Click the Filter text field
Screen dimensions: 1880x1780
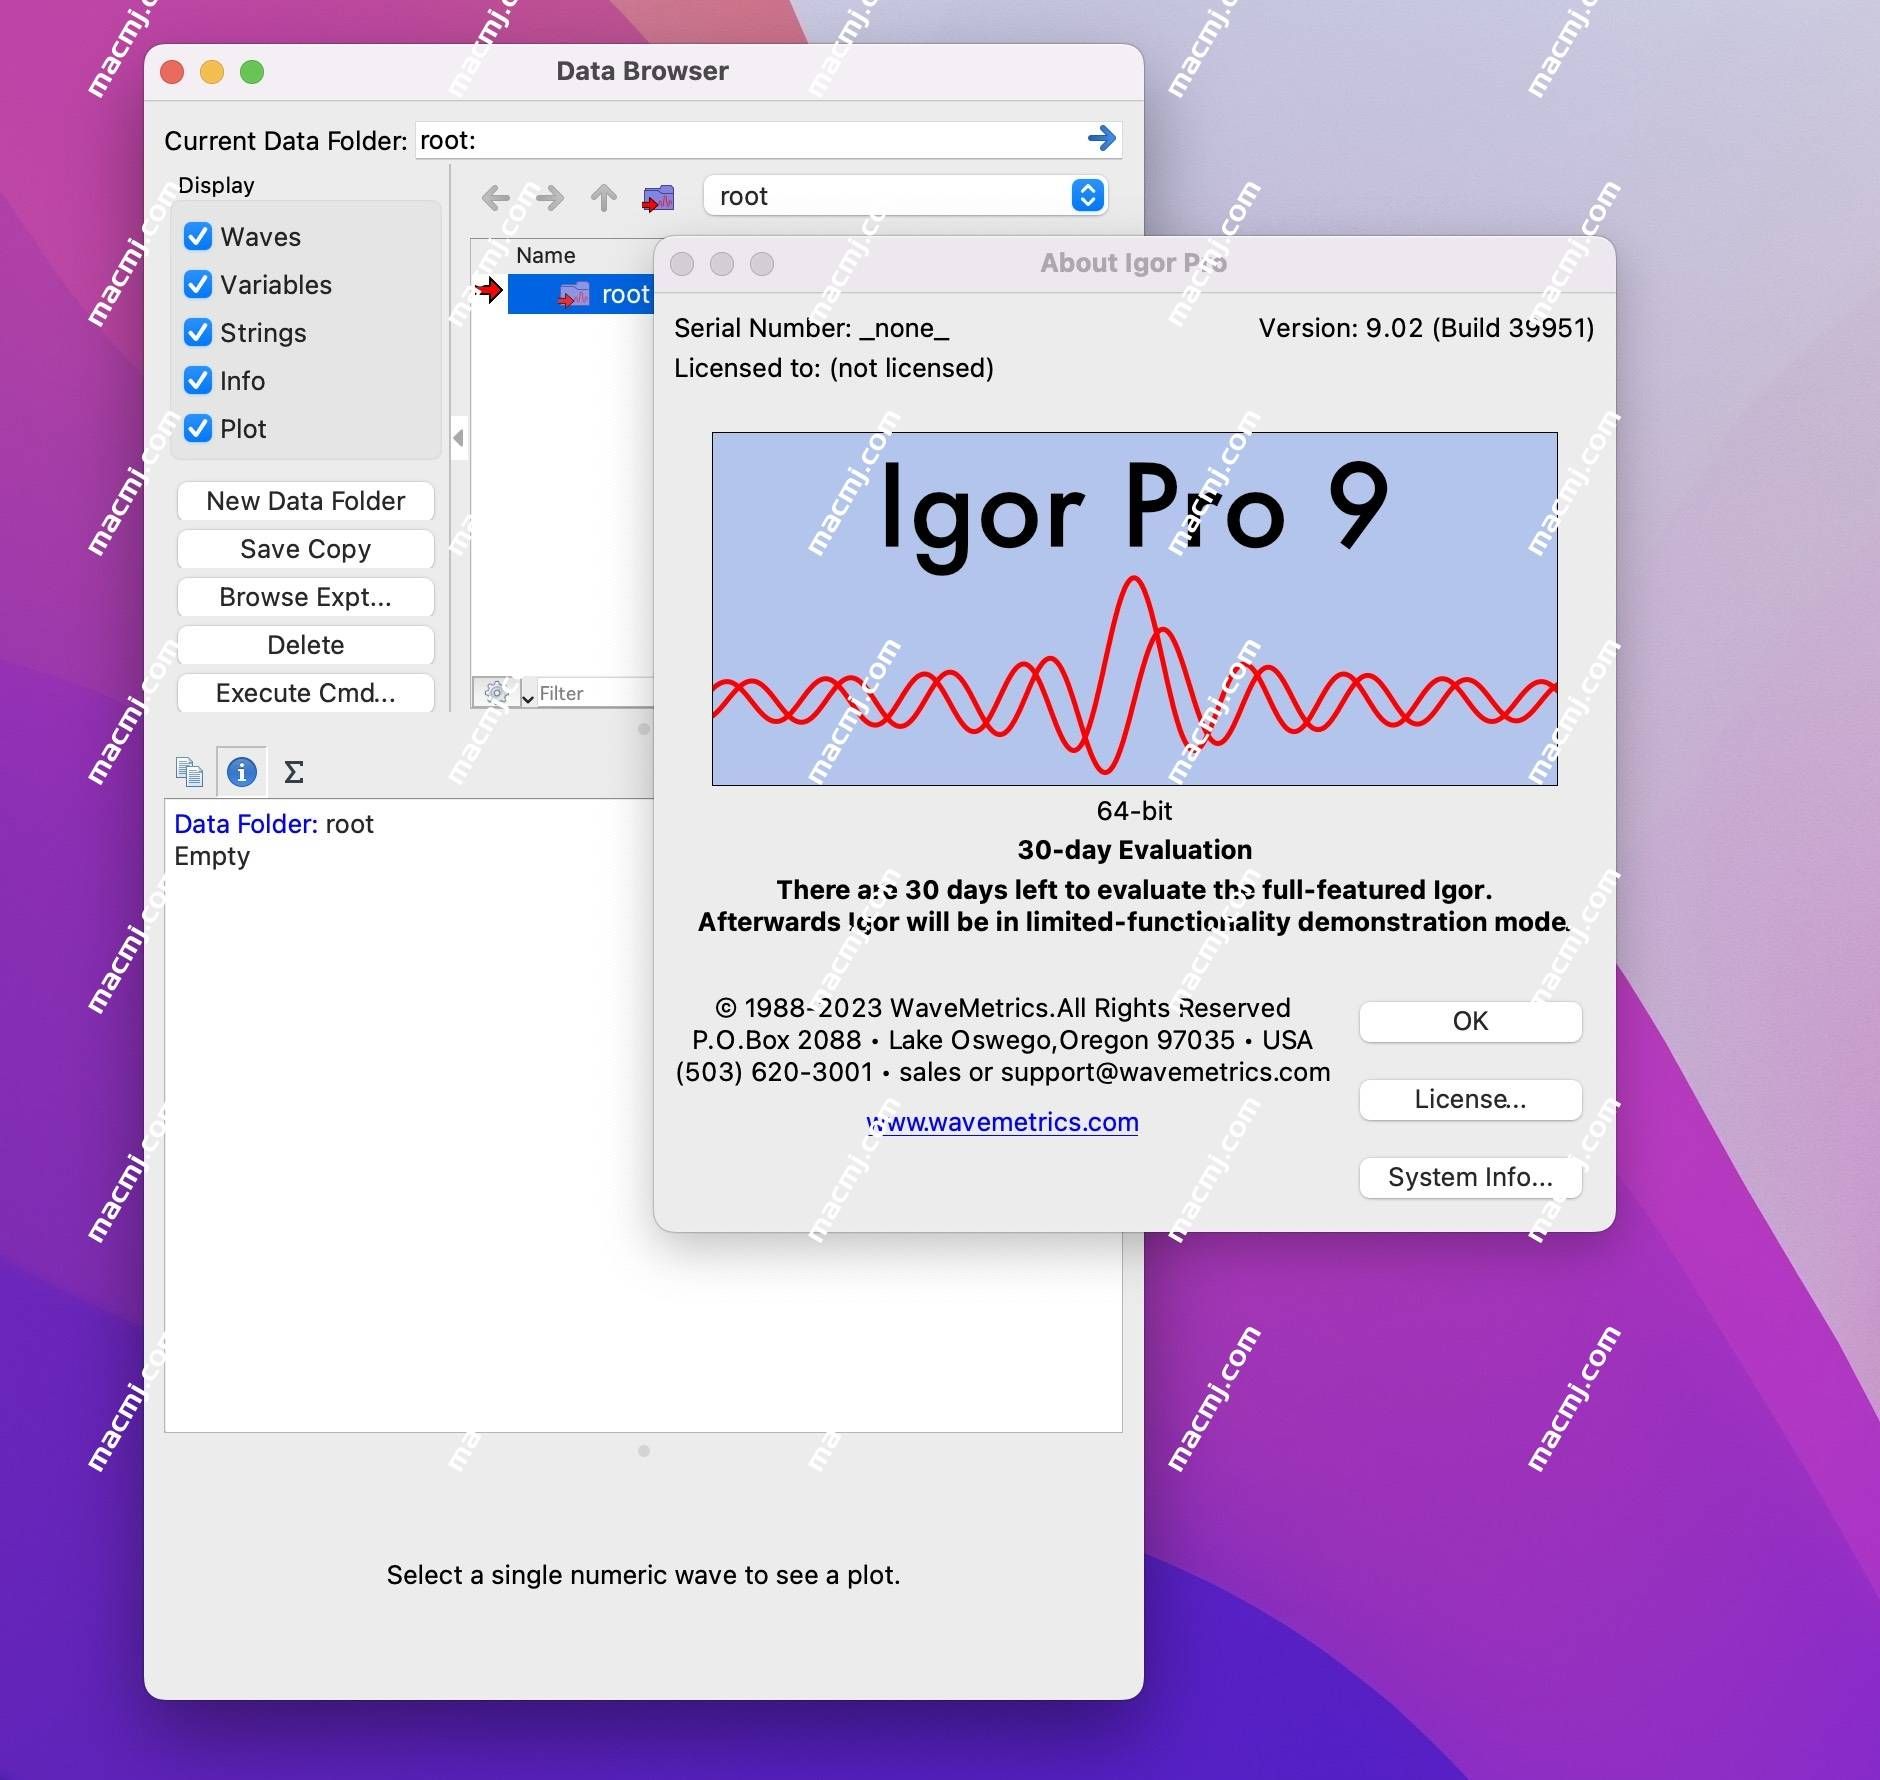594,693
